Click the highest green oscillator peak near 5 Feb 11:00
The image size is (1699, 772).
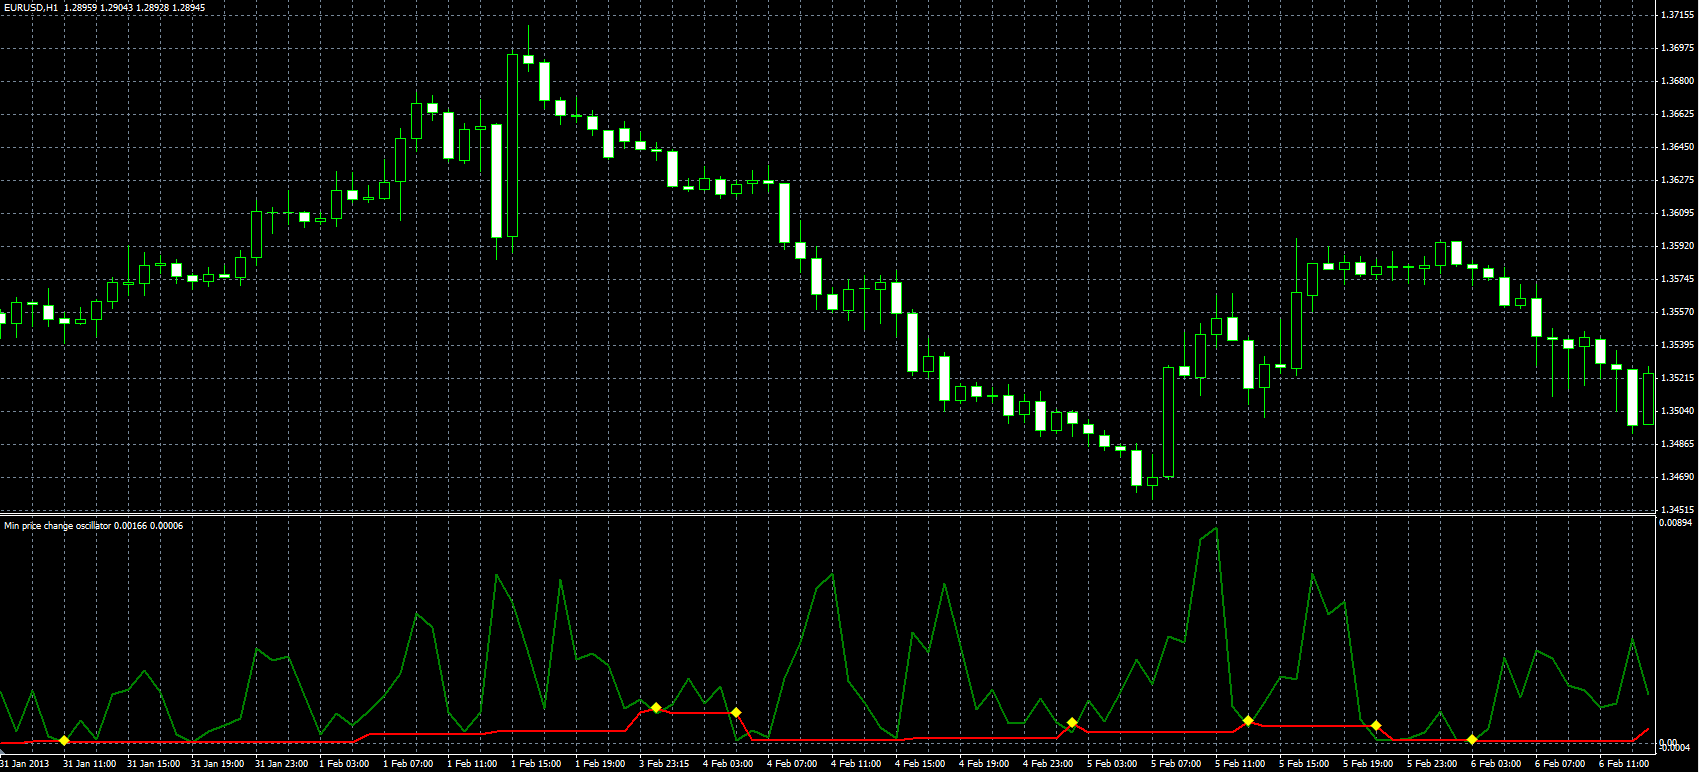tap(1215, 530)
